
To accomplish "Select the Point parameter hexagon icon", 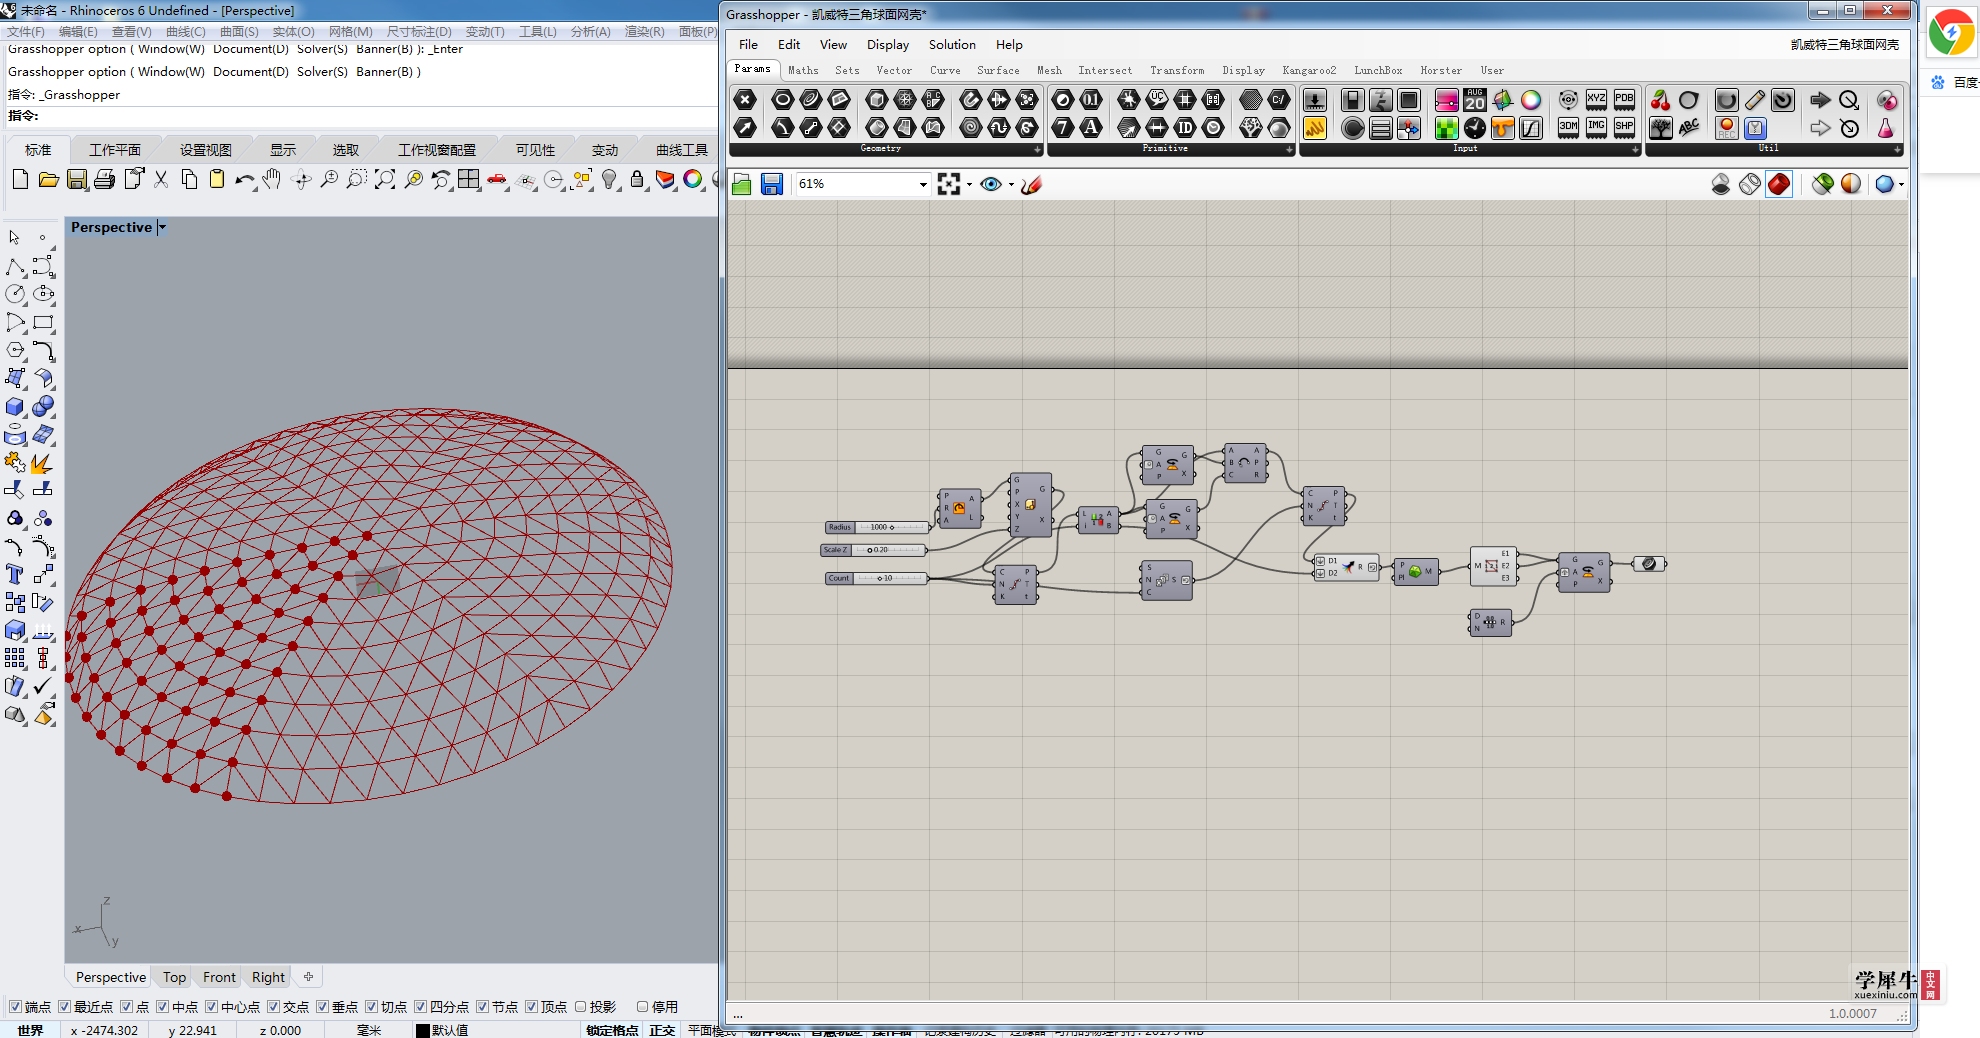I will coord(745,100).
